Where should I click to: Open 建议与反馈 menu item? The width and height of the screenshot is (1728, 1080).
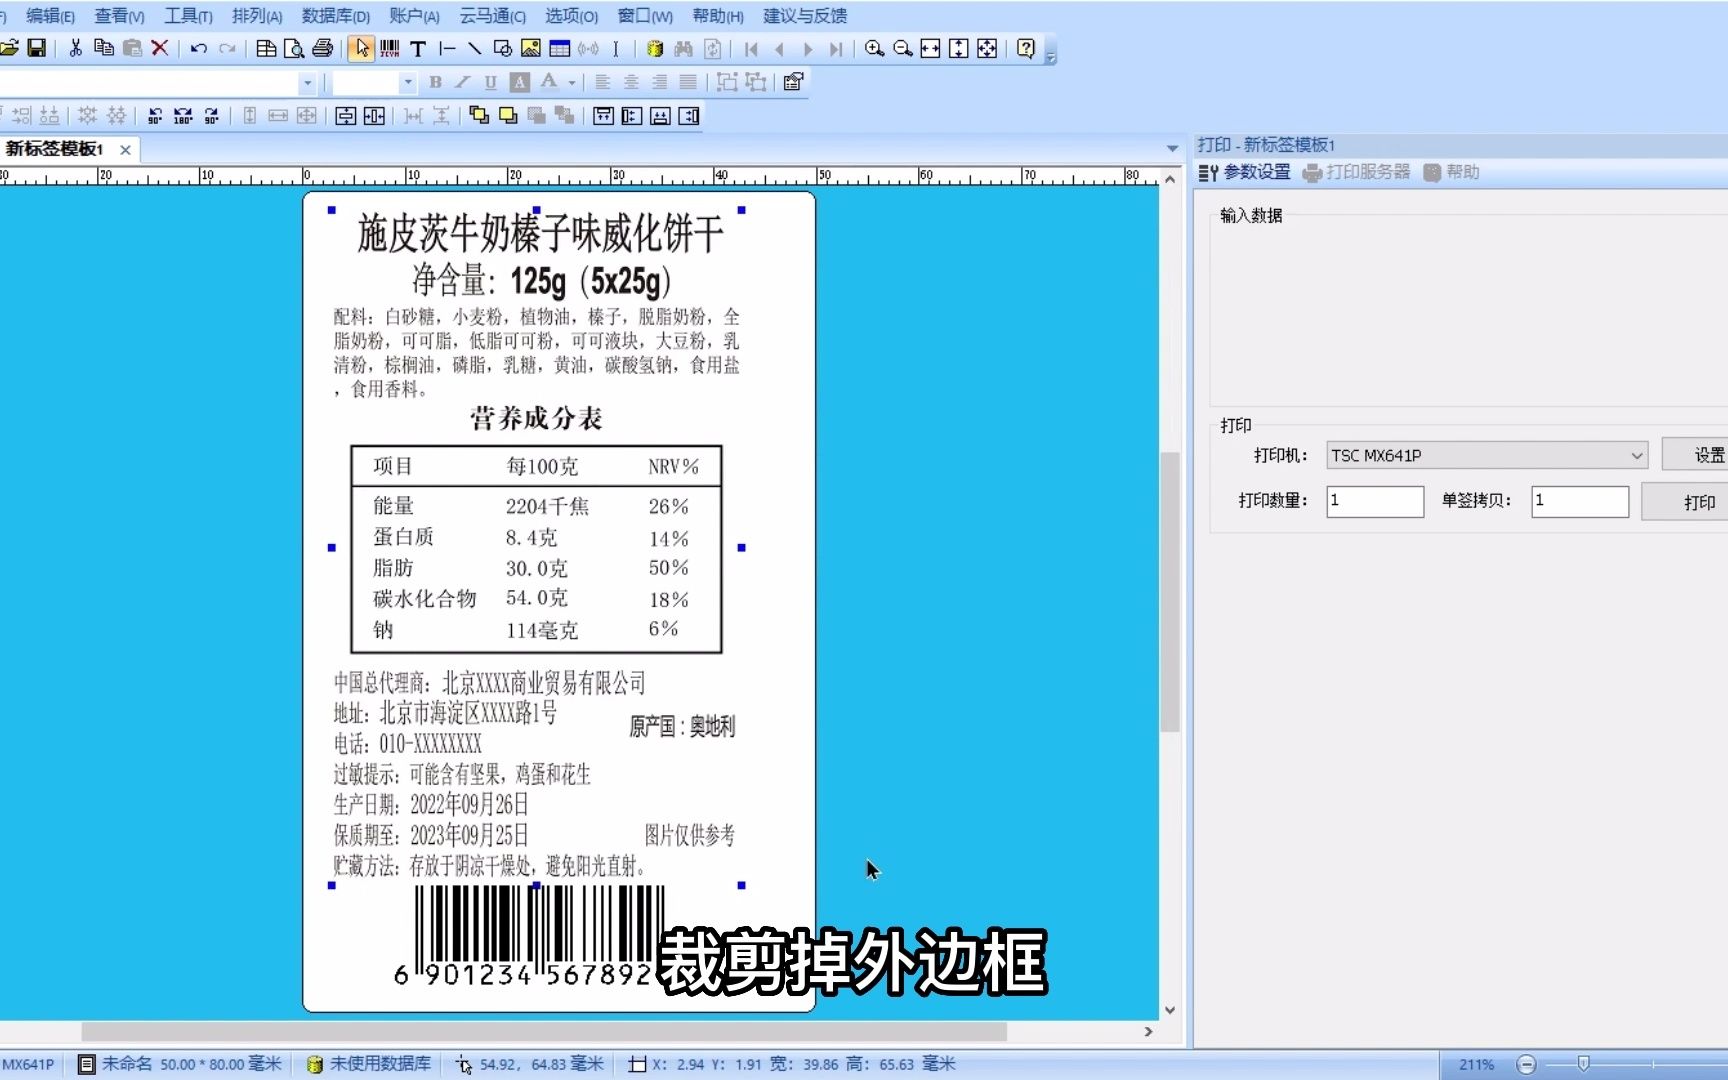[805, 16]
